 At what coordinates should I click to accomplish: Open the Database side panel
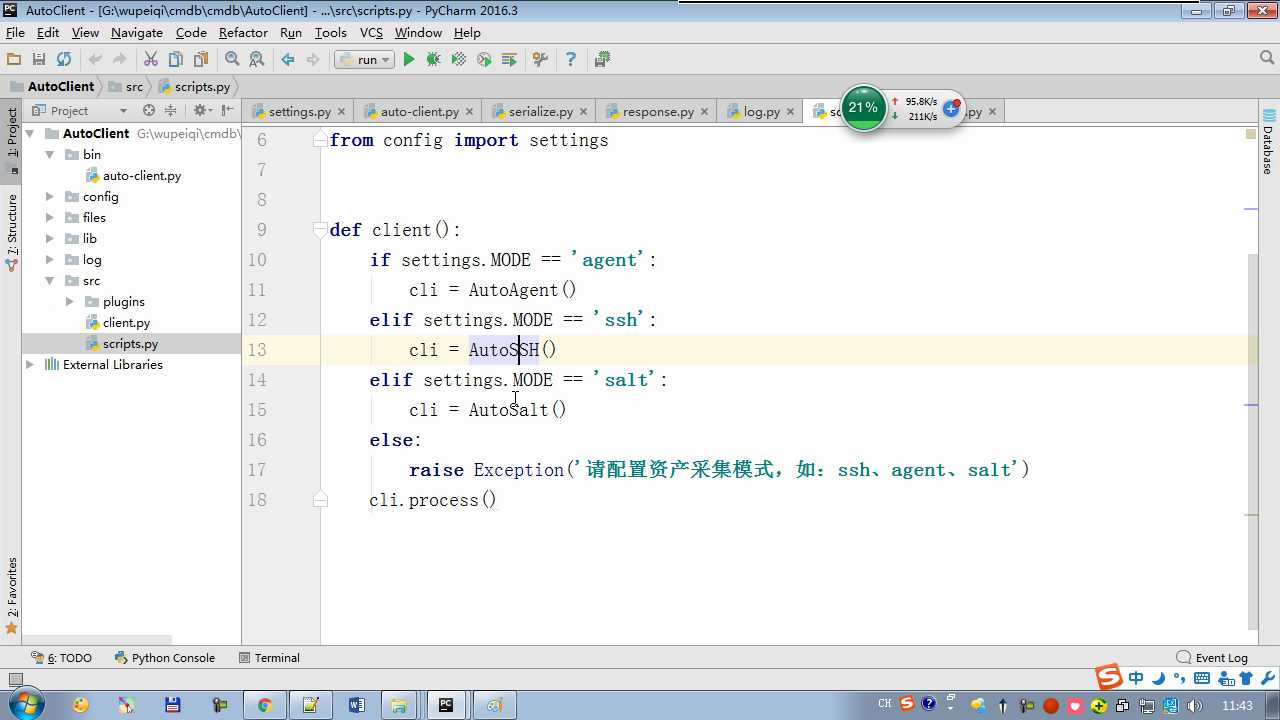click(1268, 142)
